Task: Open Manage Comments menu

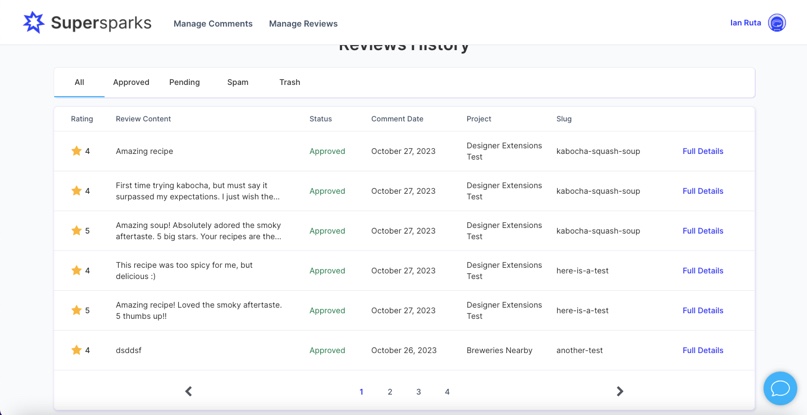Action: pos(213,23)
